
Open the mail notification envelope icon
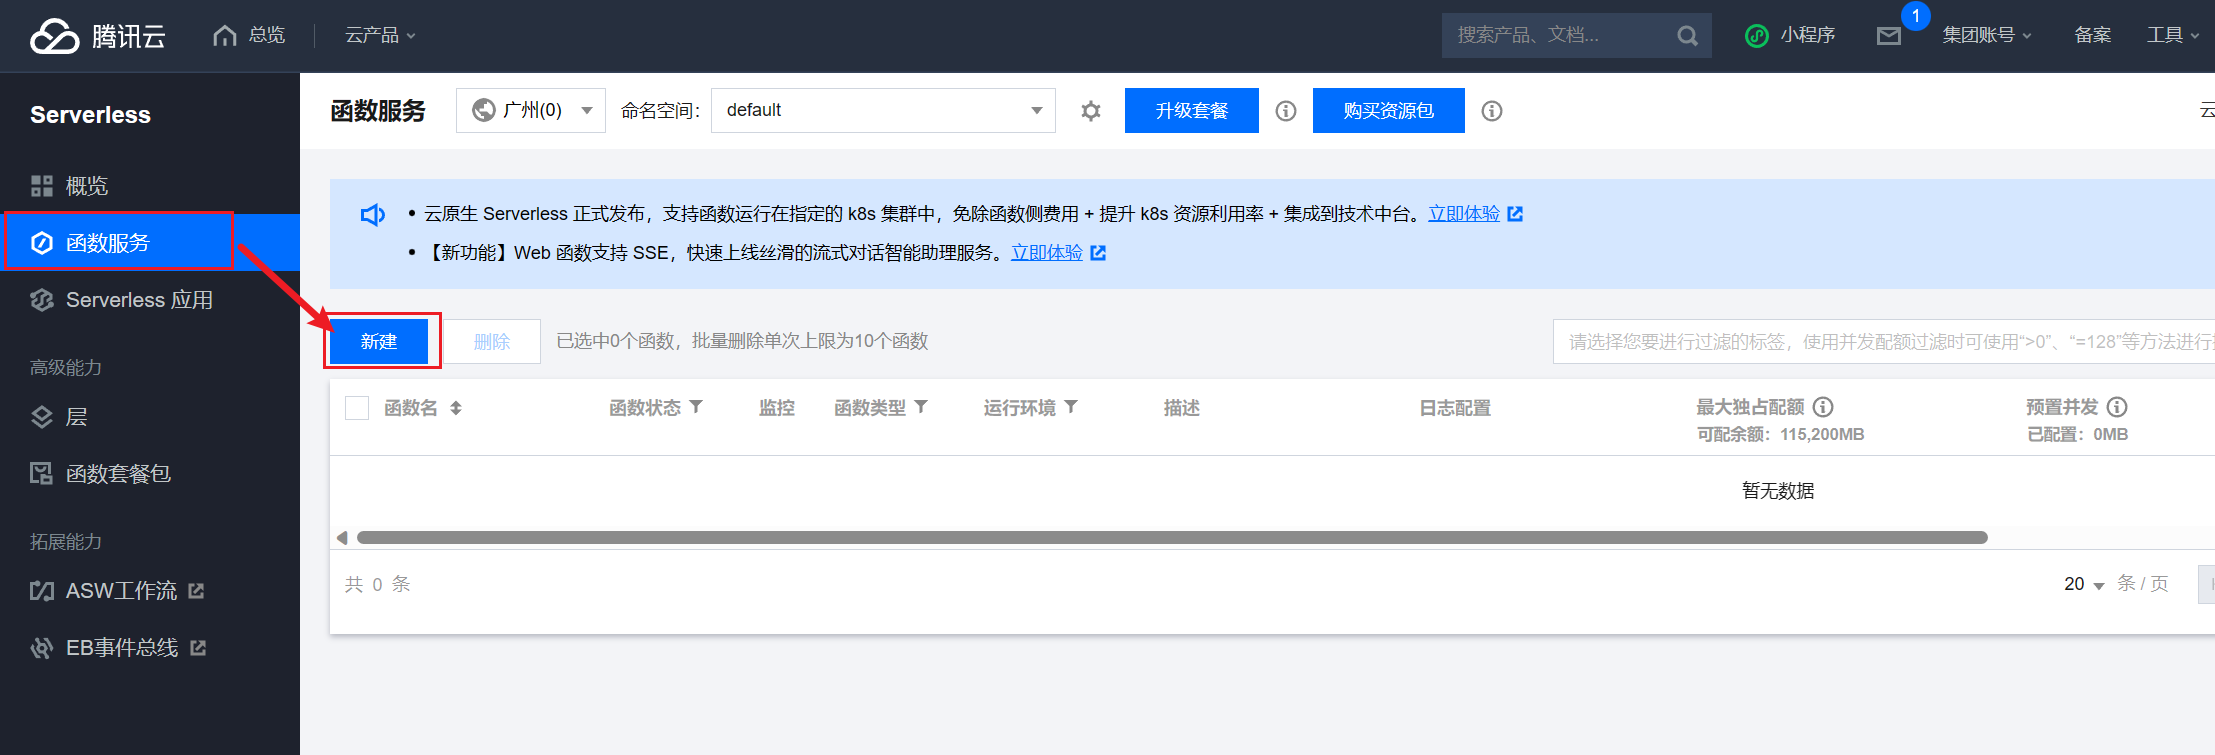[x=1888, y=37]
